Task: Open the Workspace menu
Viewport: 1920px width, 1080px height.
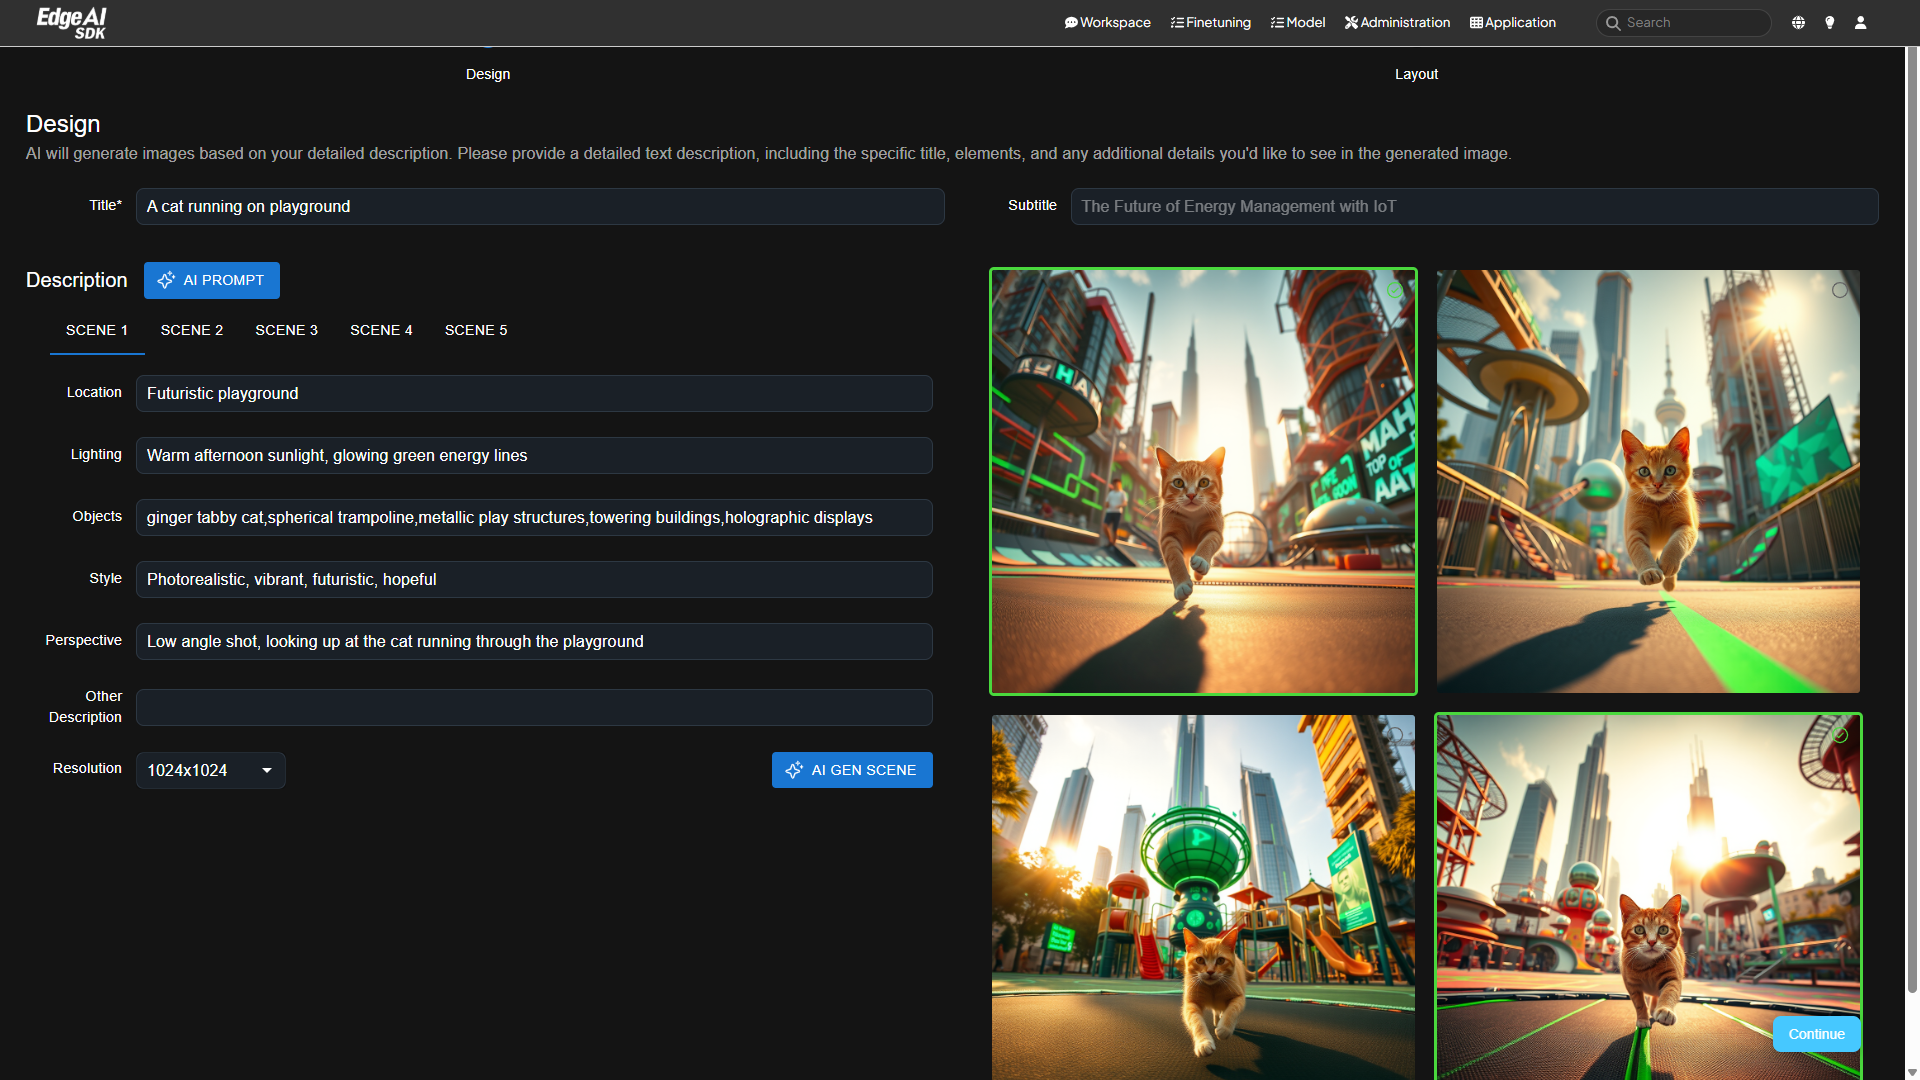Action: coord(1107,22)
